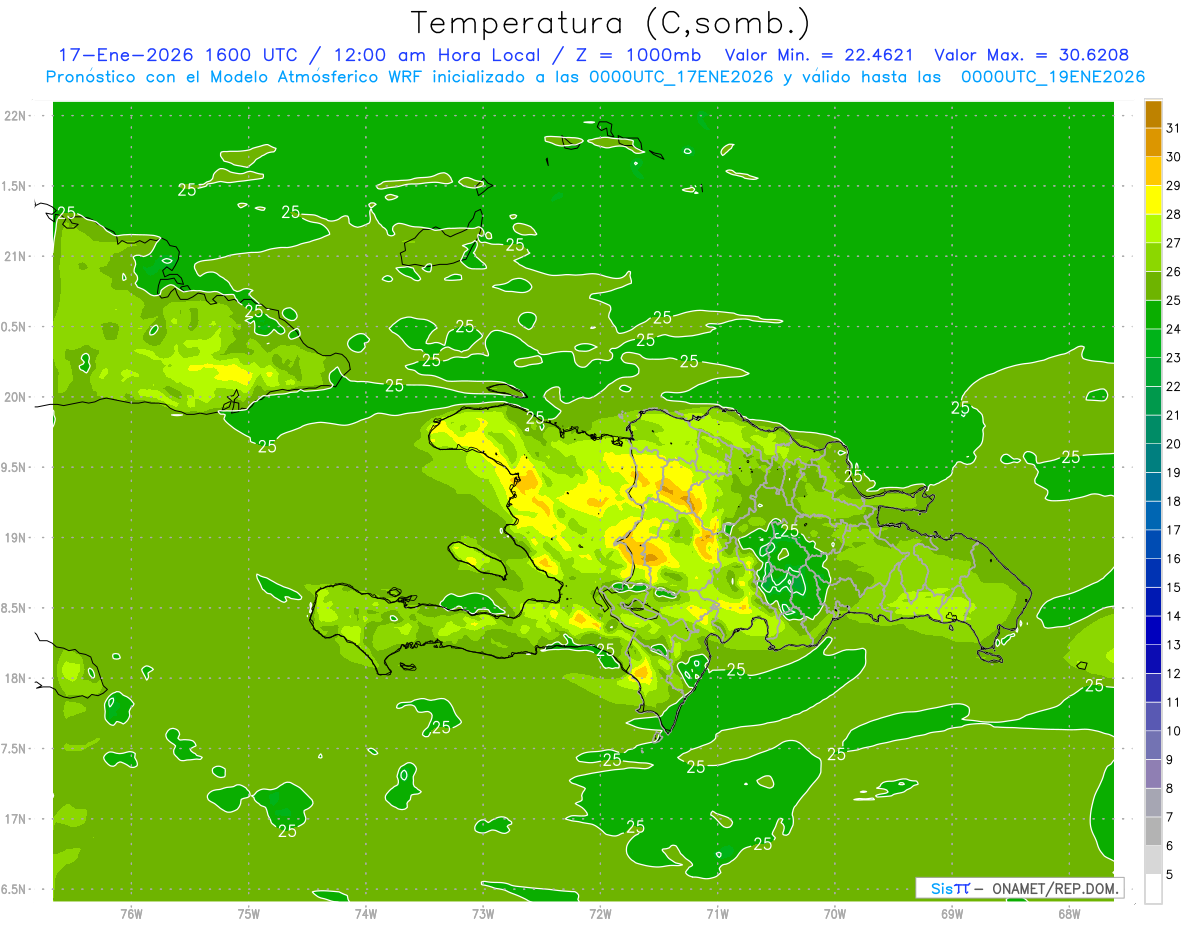Image resolution: width=1200 pixels, height=927 pixels.
Task: Click the legend value 31
Action: pyautogui.click(x=1174, y=128)
